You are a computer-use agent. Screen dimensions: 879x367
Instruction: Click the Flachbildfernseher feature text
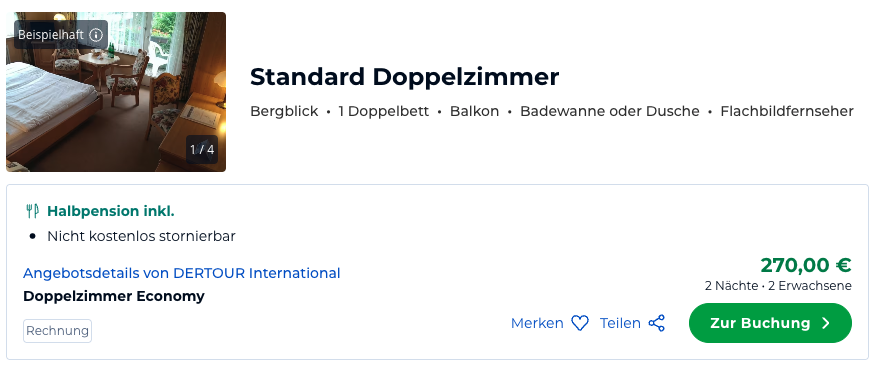click(787, 112)
